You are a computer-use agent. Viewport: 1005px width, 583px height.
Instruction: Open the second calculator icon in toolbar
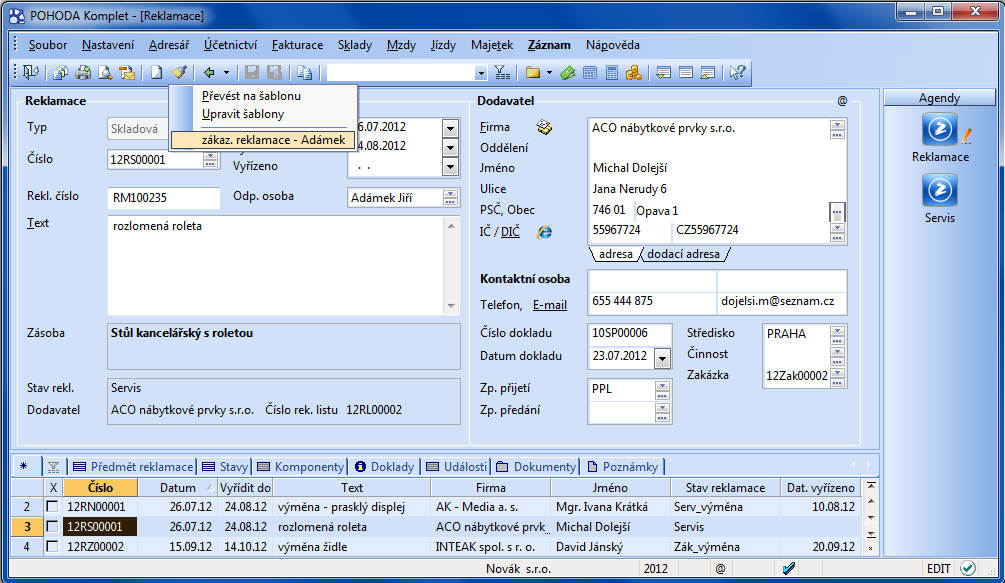click(611, 72)
